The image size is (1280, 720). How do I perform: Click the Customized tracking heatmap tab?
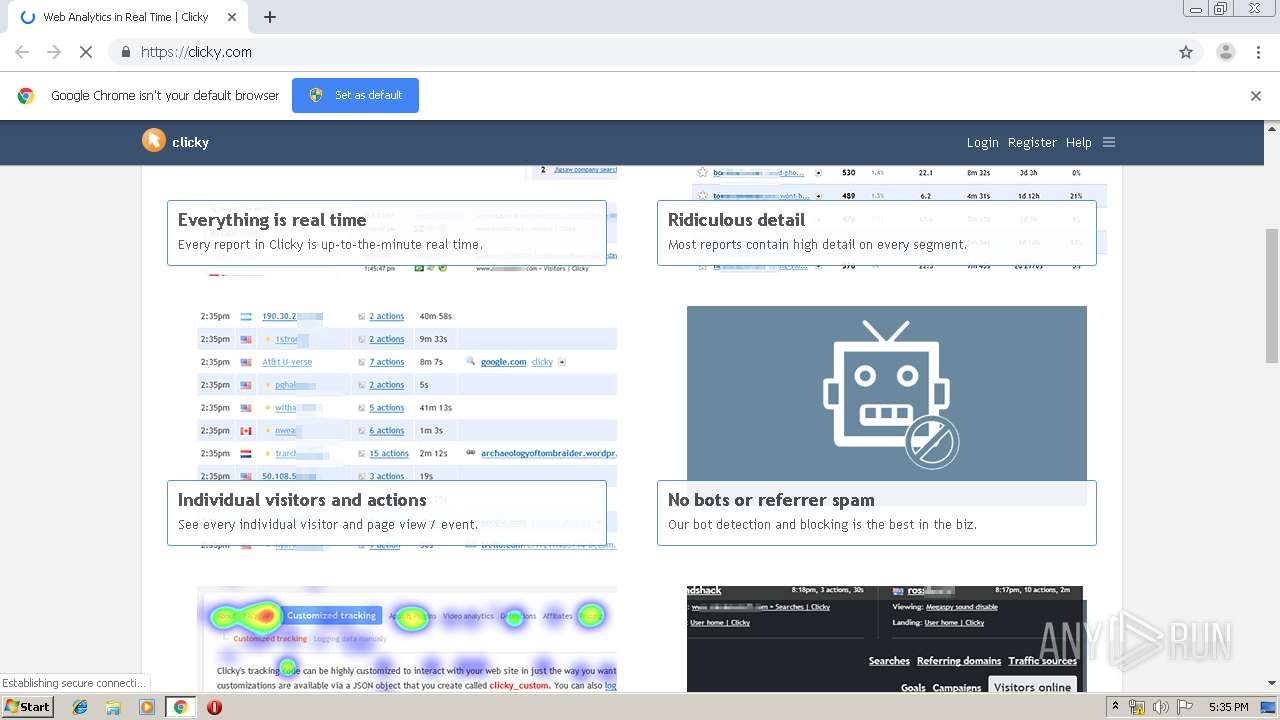pyautogui.click(x=331, y=616)
